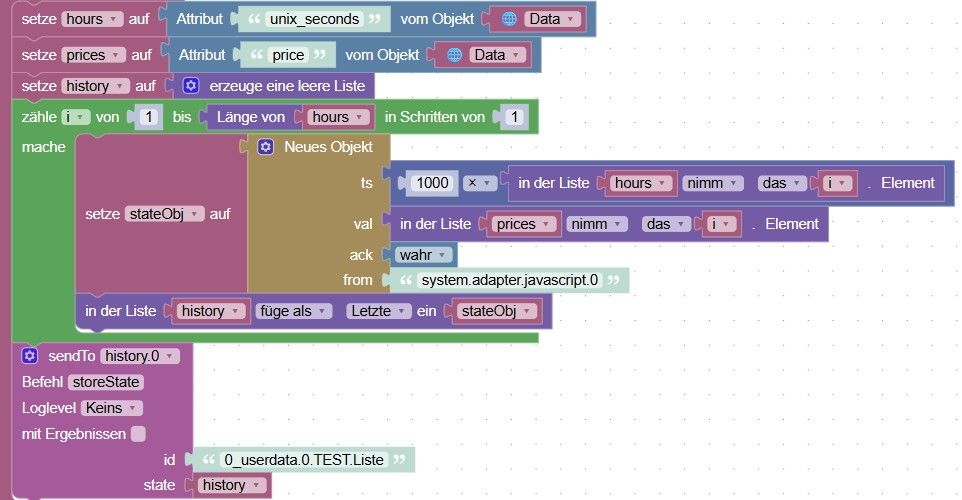Open the Loglevel 'Keins' dropdown
Screen dimensions: 962x500
tap(112, 408)
